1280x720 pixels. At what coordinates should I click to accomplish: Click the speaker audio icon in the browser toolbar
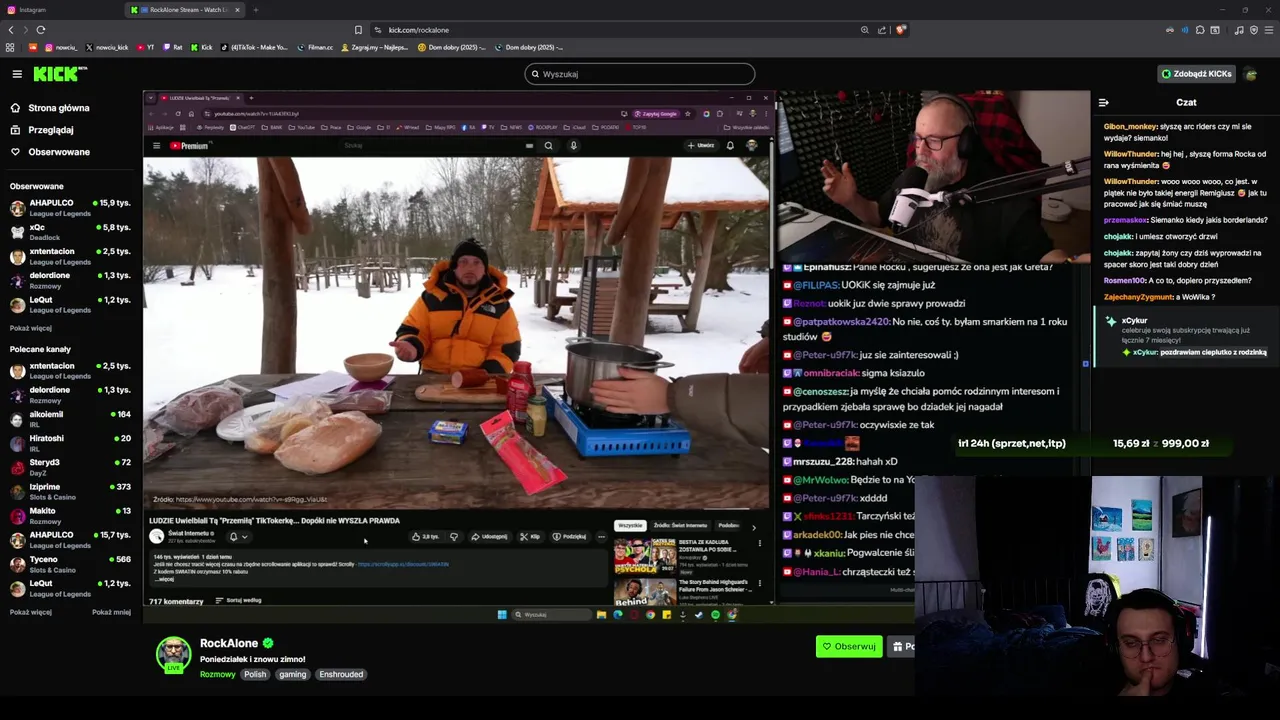[1185, 30]
